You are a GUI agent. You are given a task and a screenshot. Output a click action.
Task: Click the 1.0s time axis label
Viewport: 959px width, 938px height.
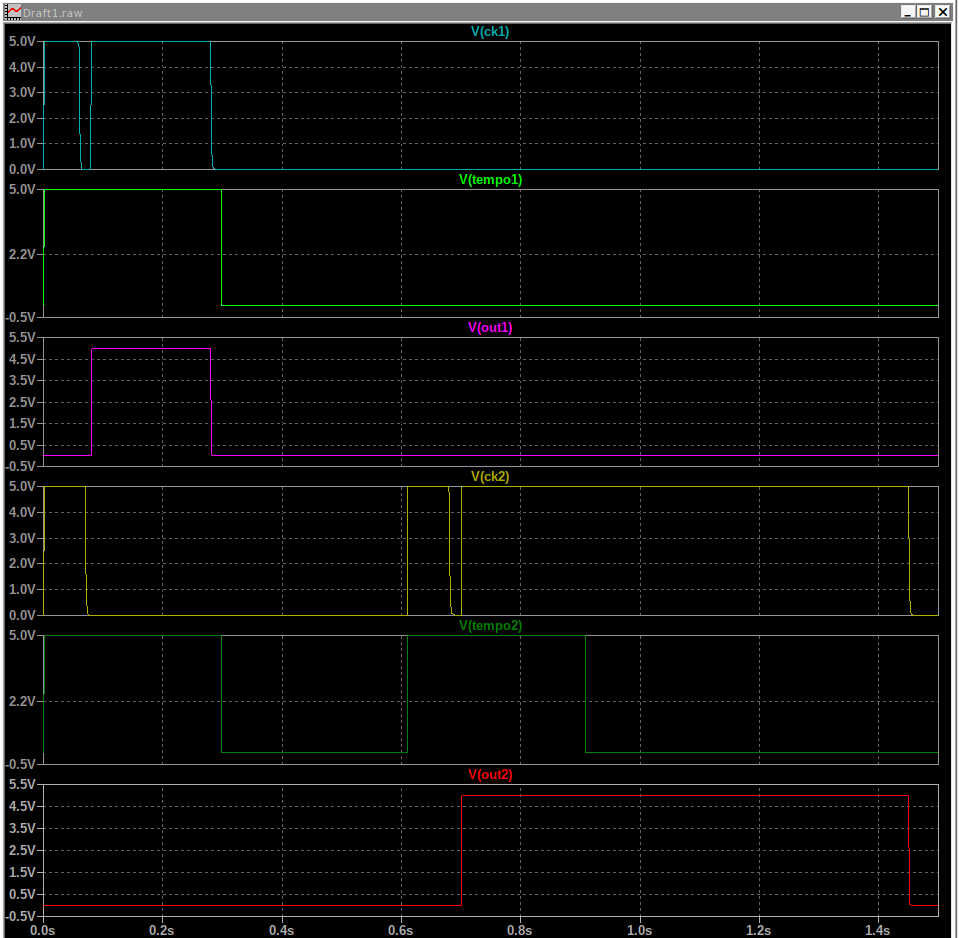639,930
